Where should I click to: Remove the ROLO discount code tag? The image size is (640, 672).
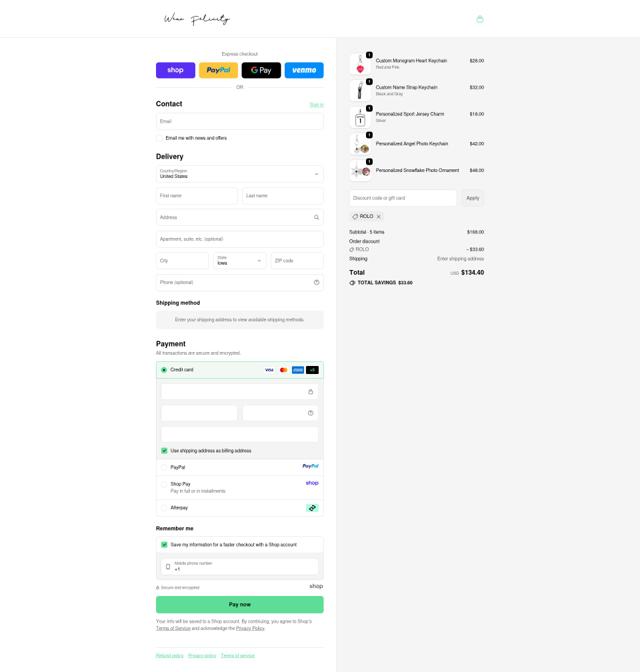point(379,216)
